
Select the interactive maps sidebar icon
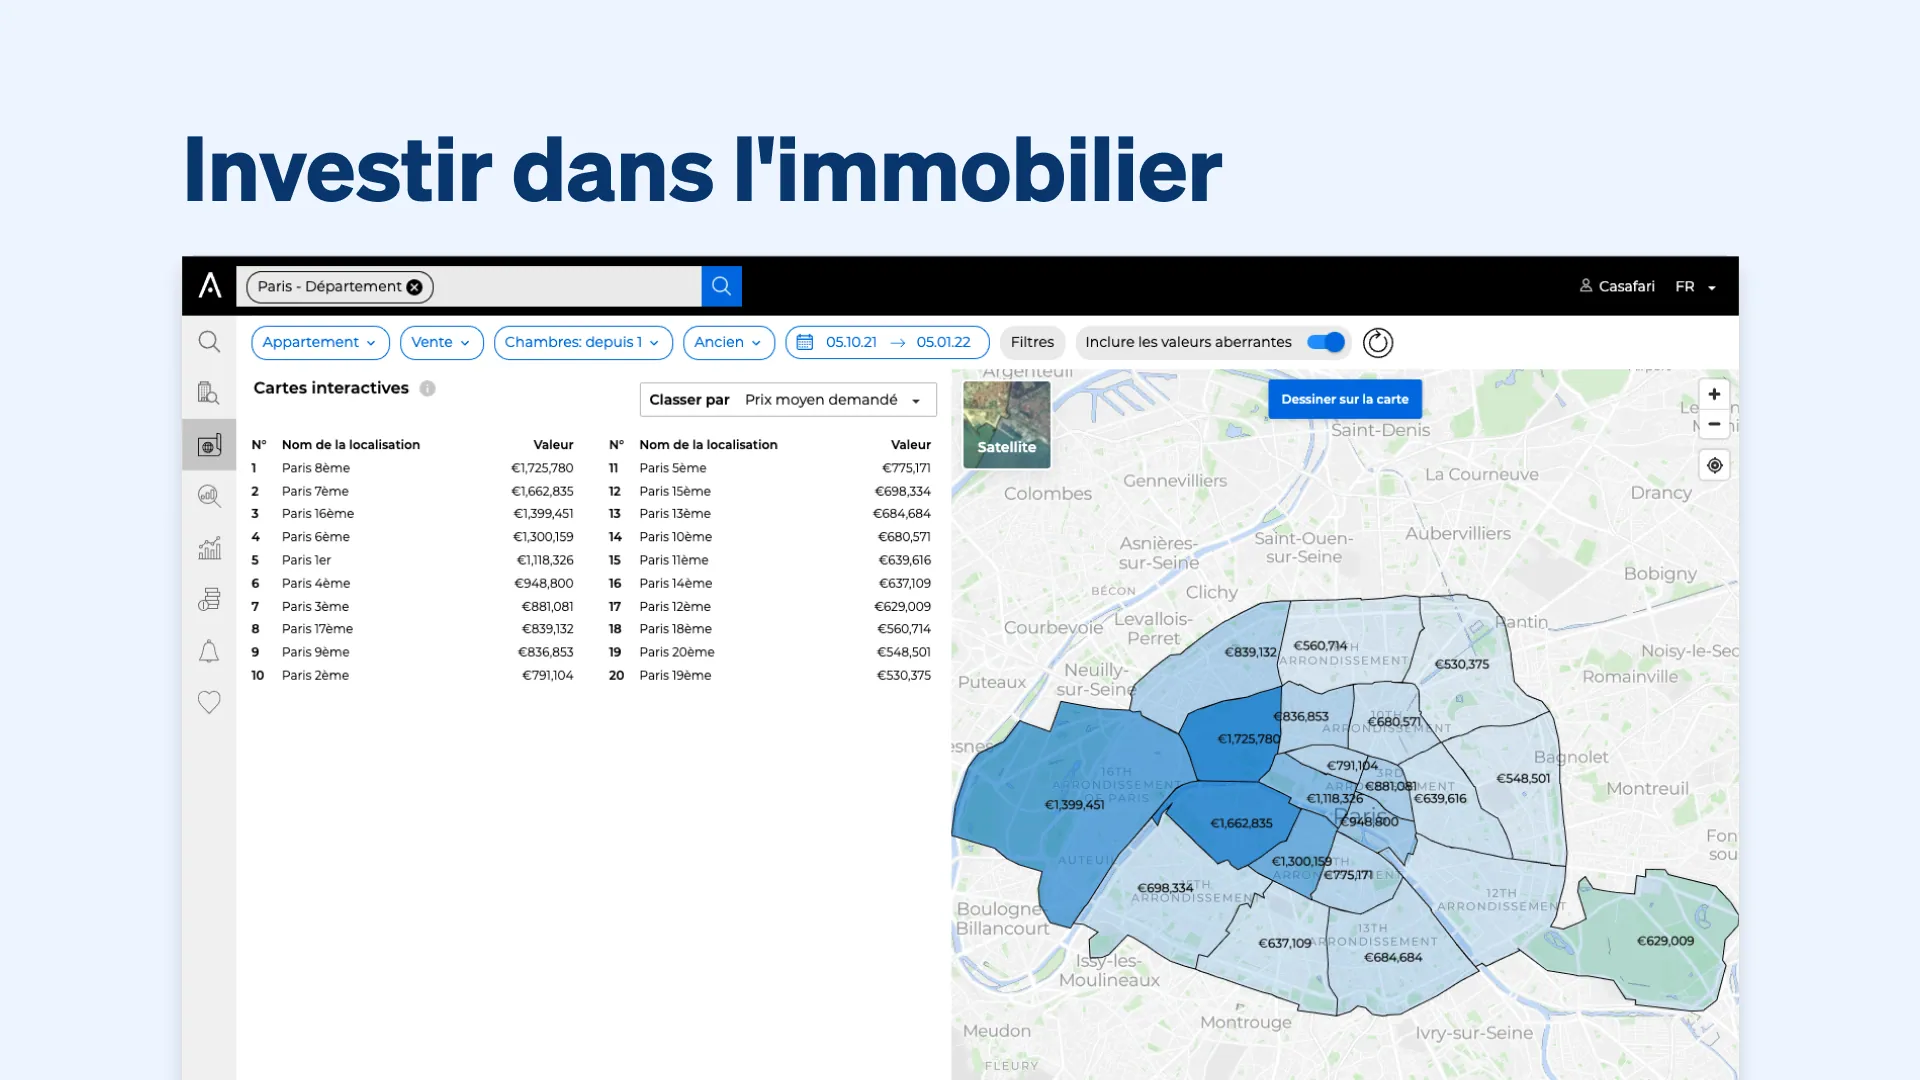[209, 445]
